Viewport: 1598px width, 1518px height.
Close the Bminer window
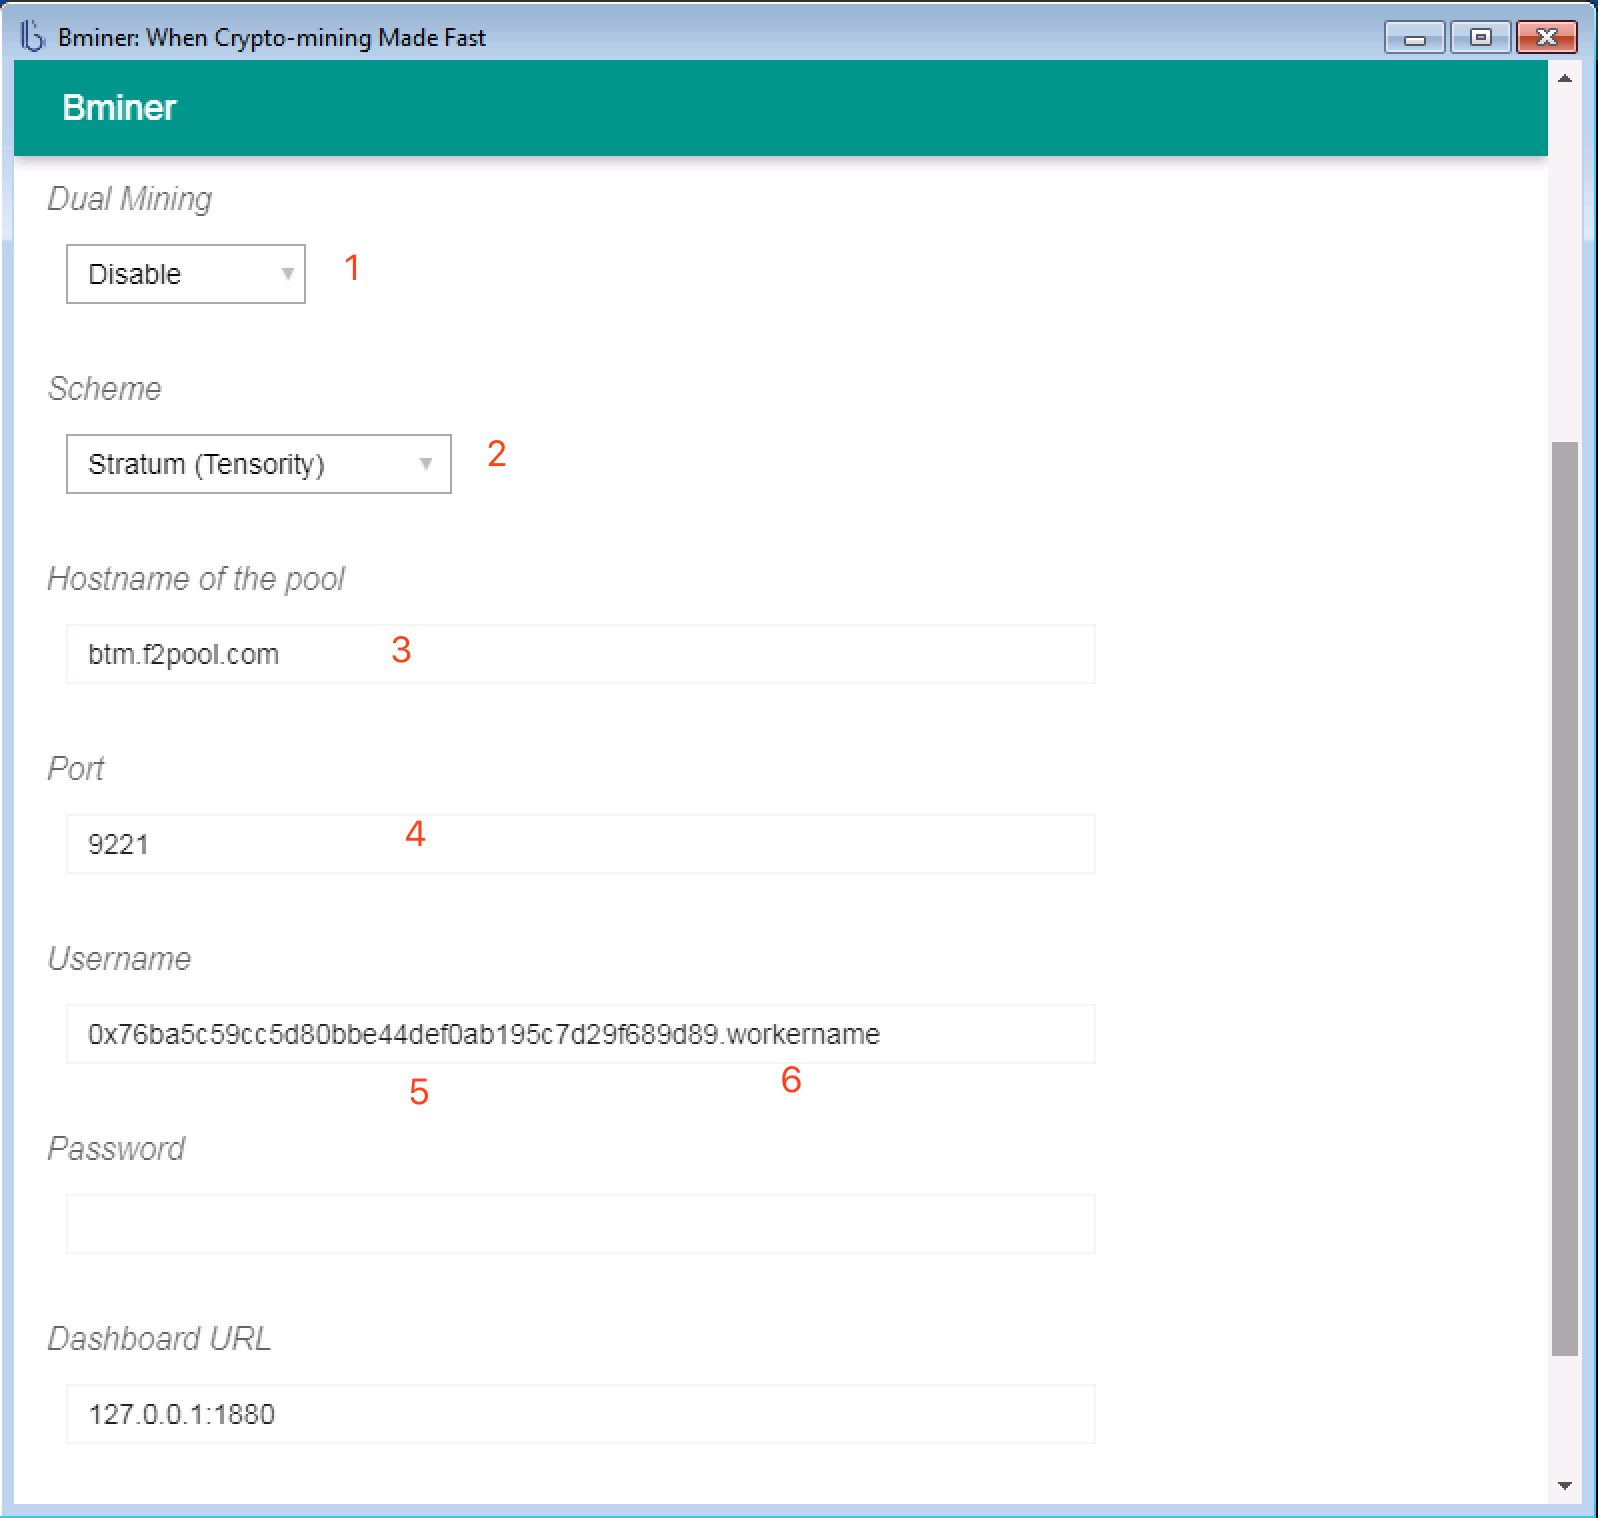[1547, 38]
